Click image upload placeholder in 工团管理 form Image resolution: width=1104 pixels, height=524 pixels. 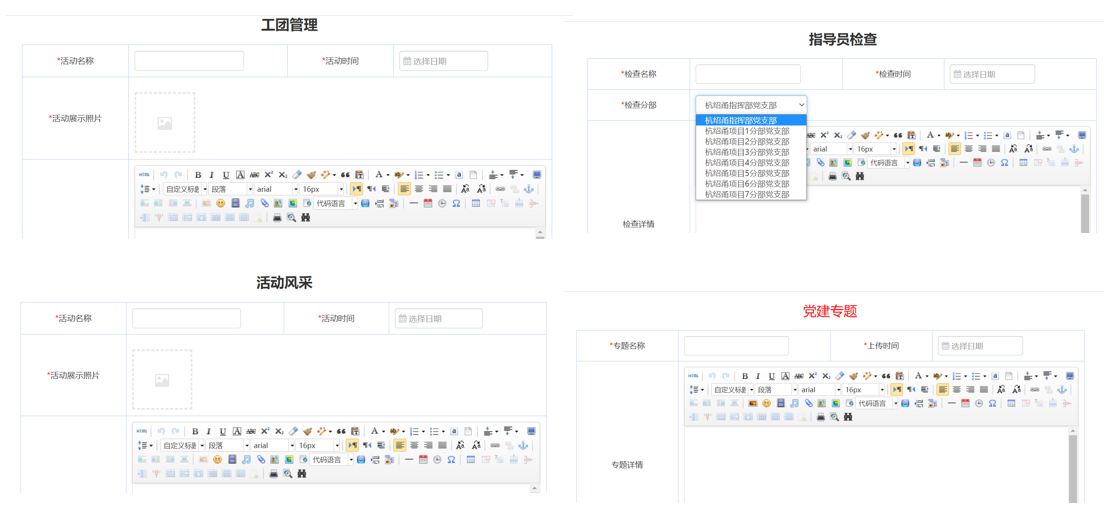[165, 123]
